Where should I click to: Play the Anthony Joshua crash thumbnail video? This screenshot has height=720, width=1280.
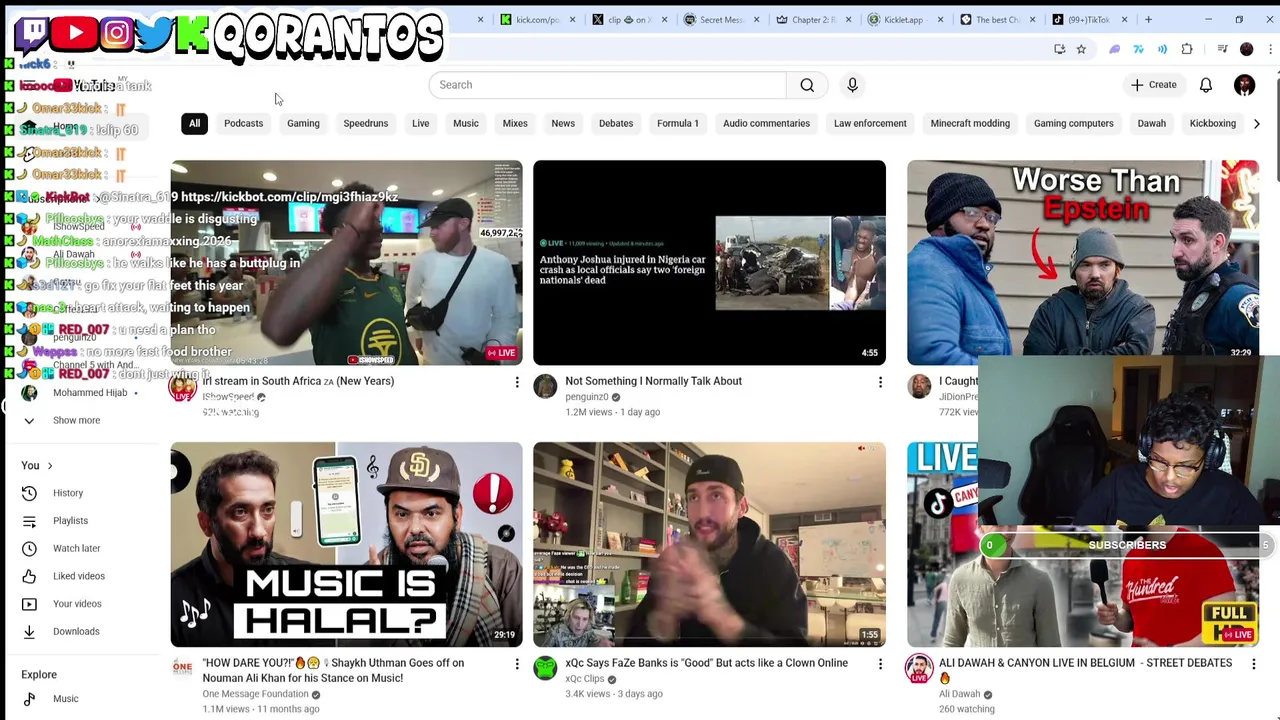(x=709, y=262)
